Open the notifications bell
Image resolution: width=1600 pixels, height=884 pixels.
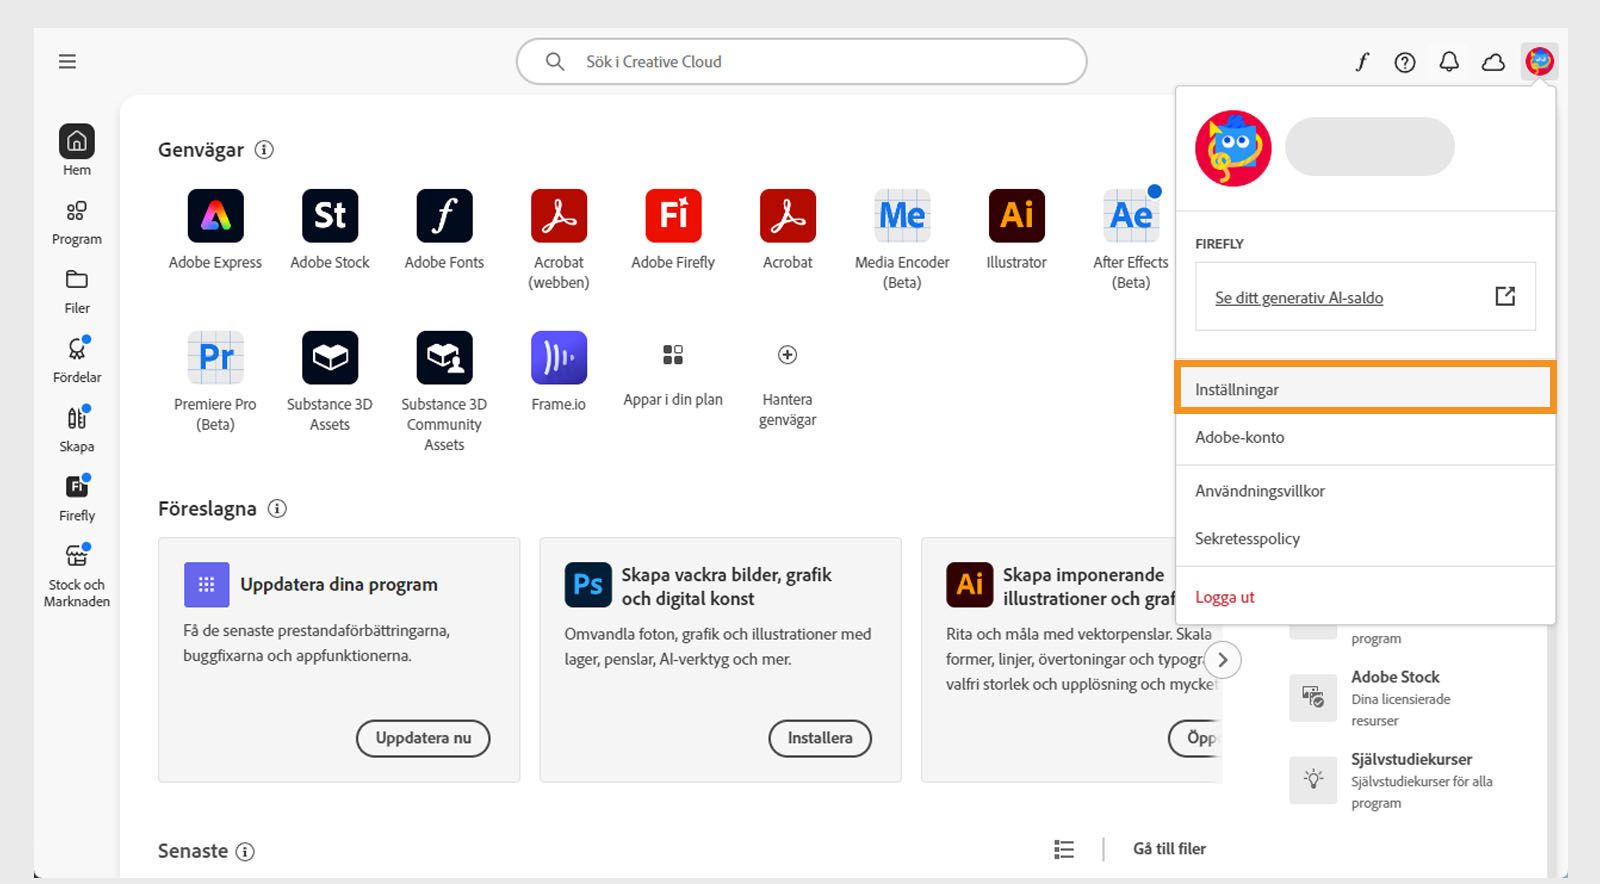coord(1449,62)
